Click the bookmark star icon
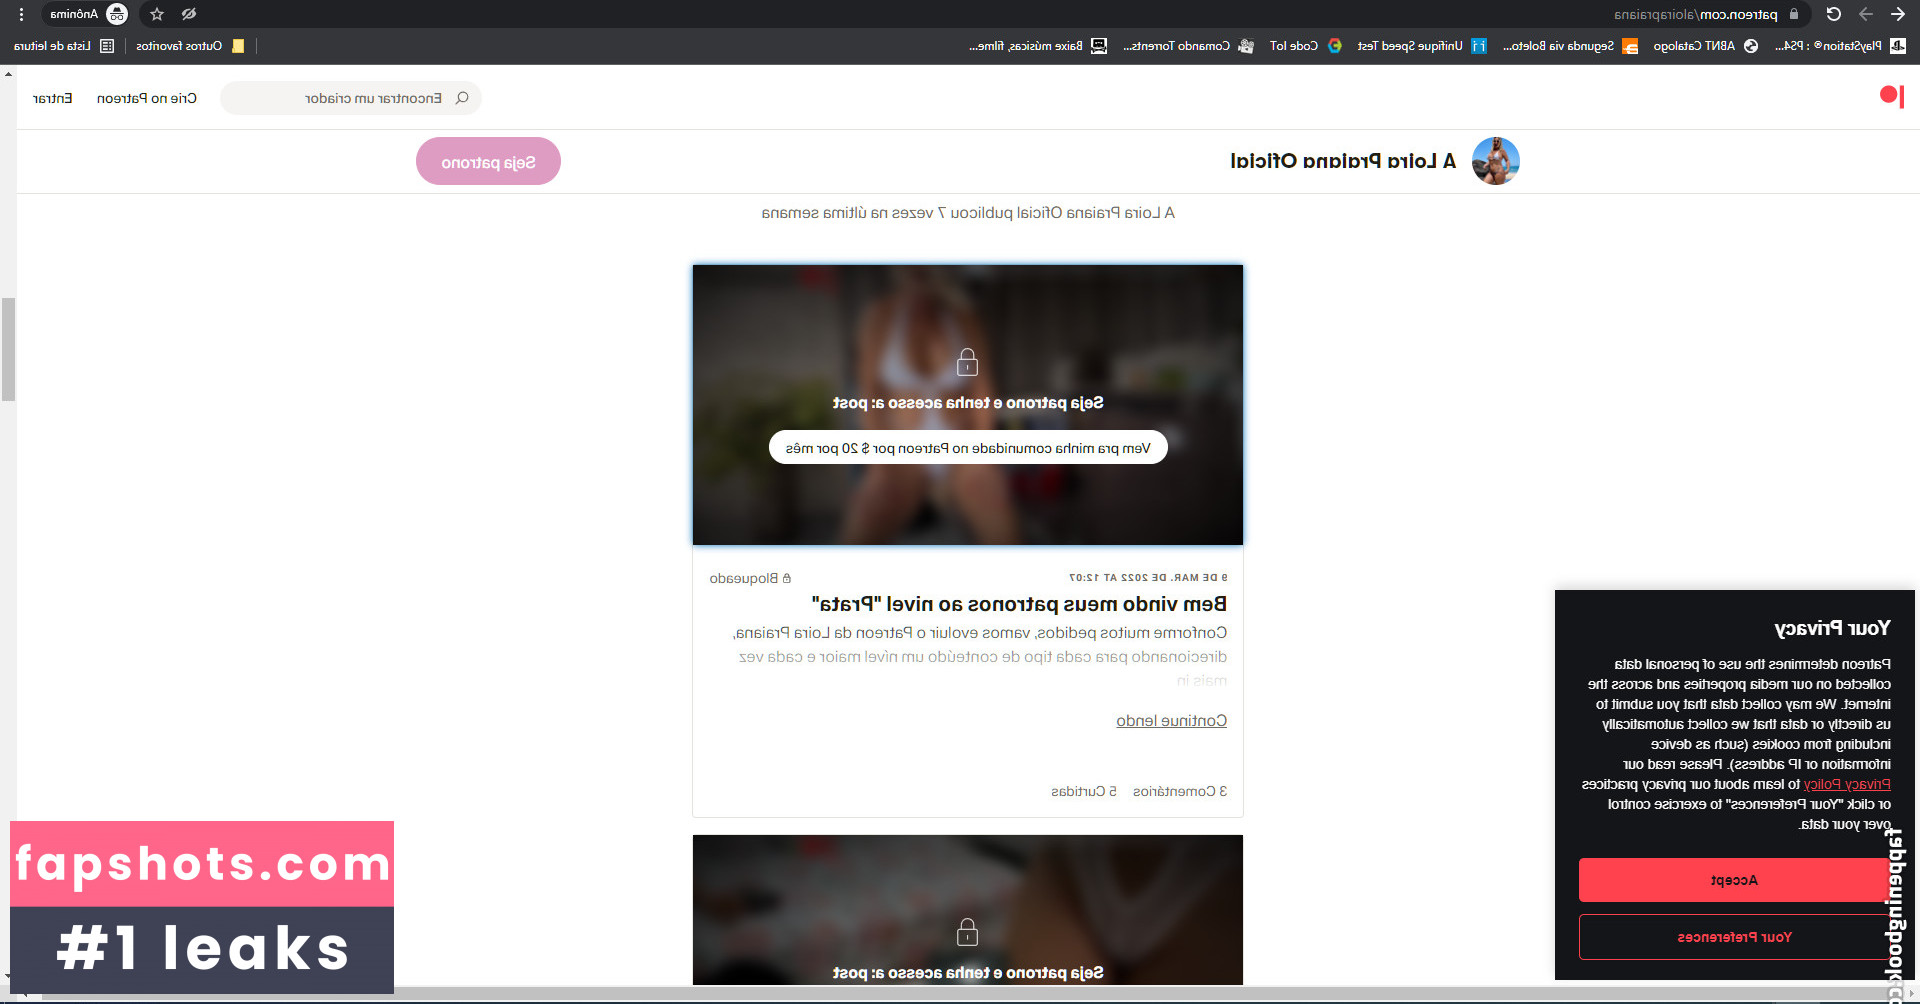1920x1004 pixels. click(x=157, y=14)
